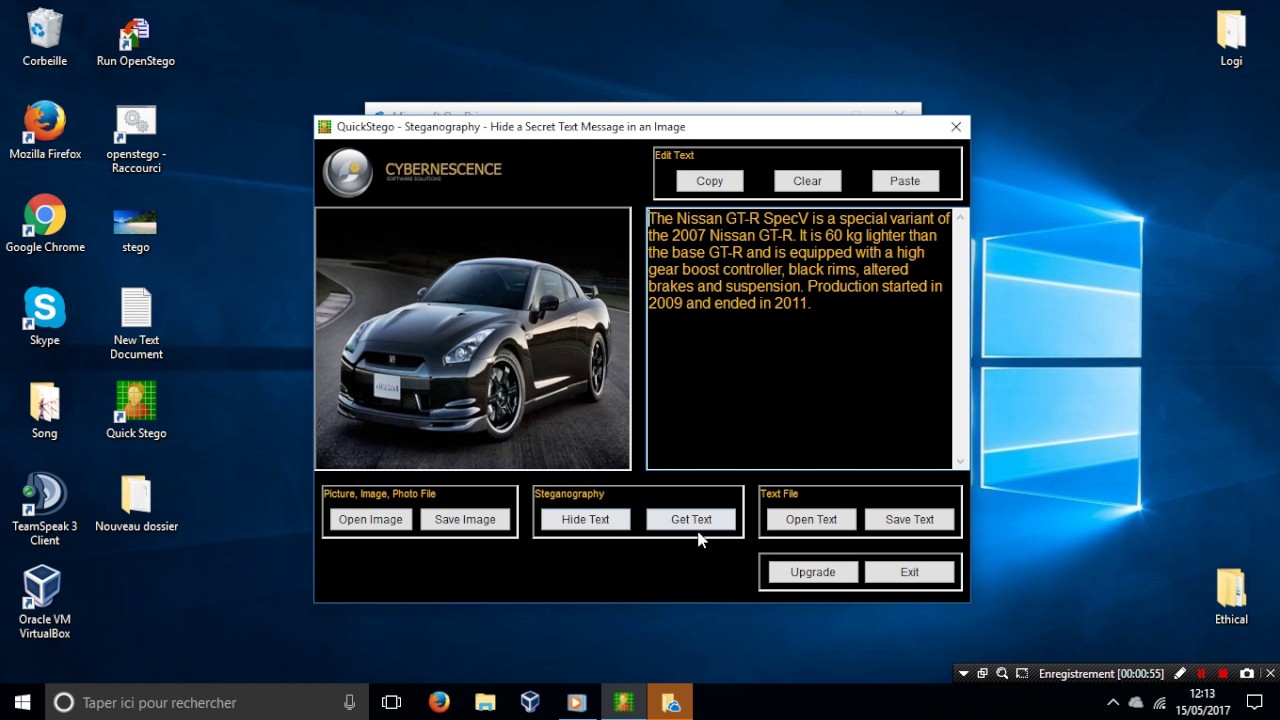Viewport: 1280px width, 720px height.
Task: Select the Logi folder on desktop
Action: [x=1231, y=38]
